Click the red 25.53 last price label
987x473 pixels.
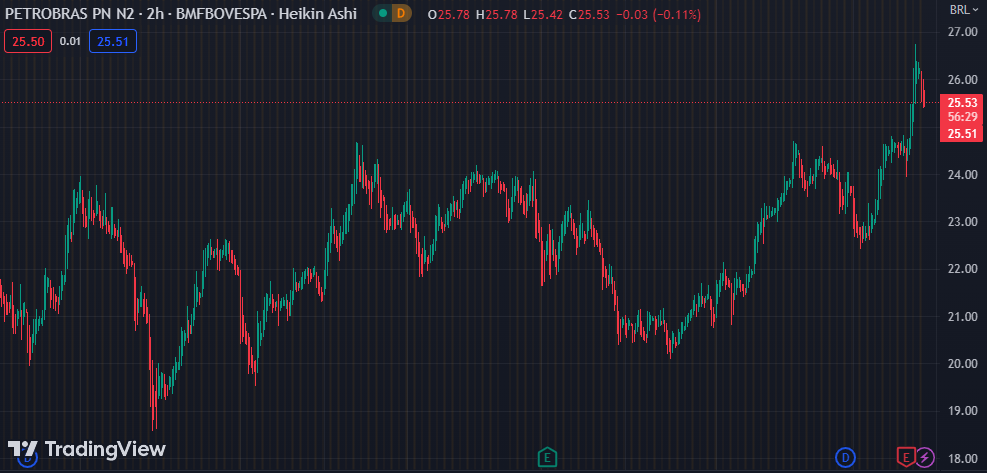[962, 103]
